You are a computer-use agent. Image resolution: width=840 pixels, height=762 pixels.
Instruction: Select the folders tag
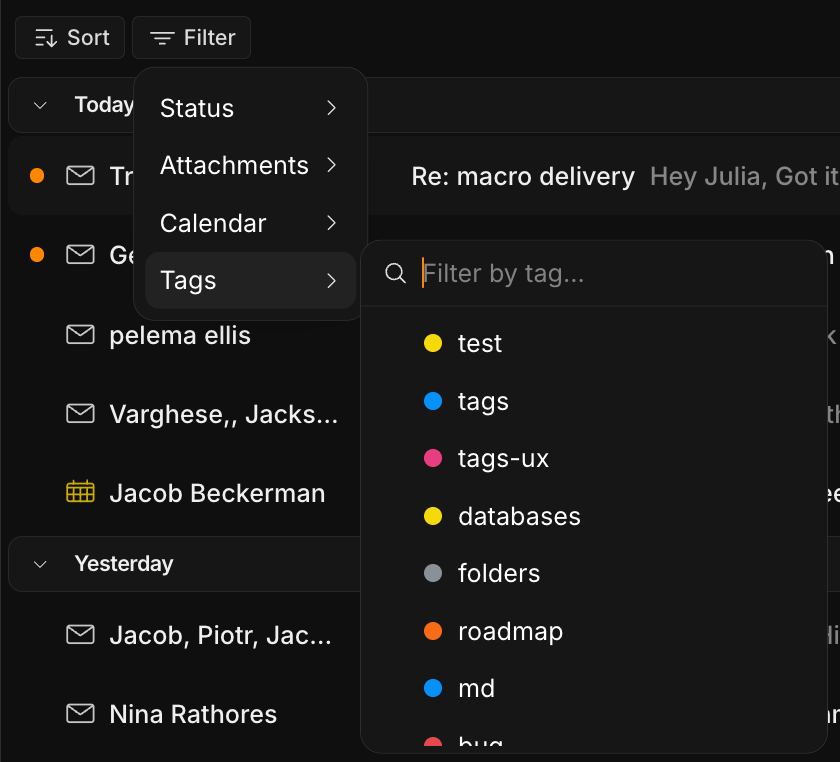[594, 573]
